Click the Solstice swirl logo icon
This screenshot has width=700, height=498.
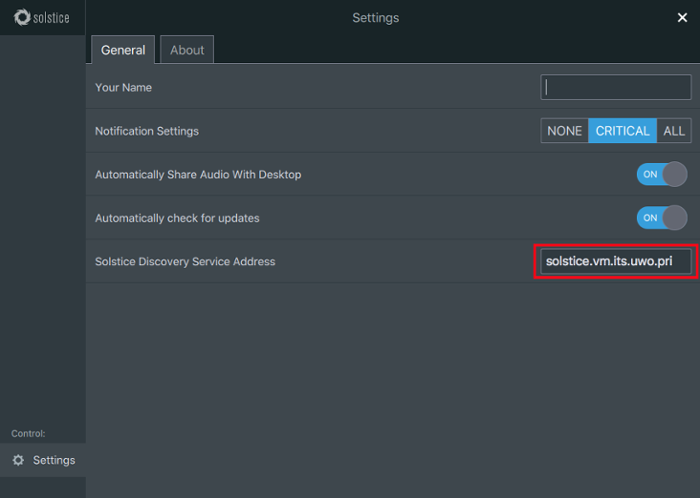pos(22,18)
